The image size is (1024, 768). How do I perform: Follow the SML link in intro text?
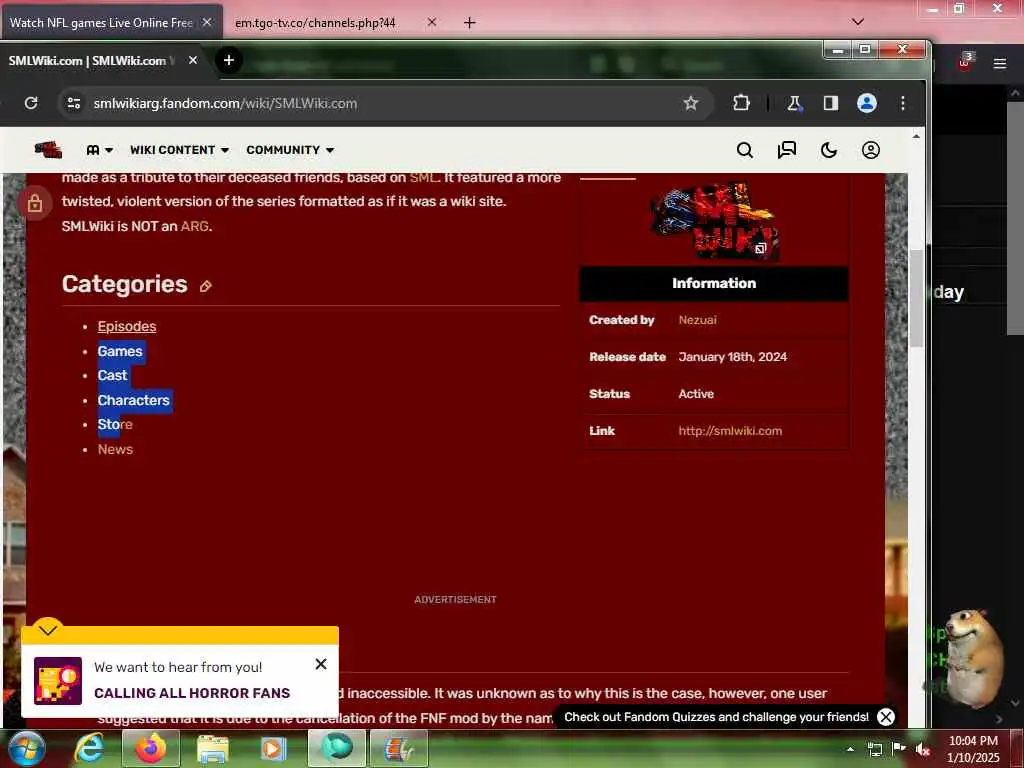[x=423, y=178]
